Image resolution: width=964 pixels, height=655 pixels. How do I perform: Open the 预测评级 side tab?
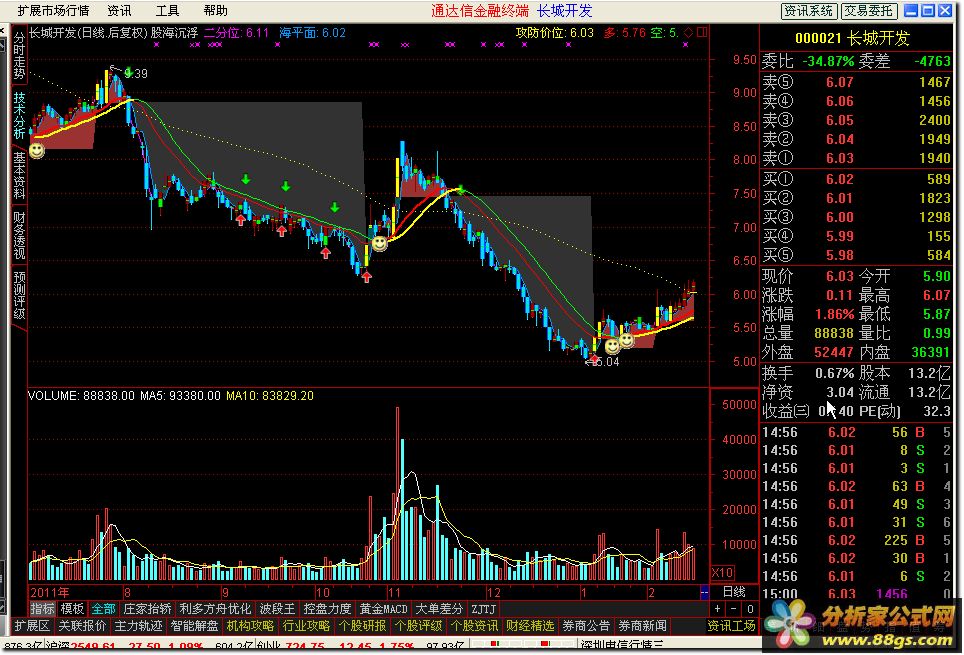(x=20, y=296)
